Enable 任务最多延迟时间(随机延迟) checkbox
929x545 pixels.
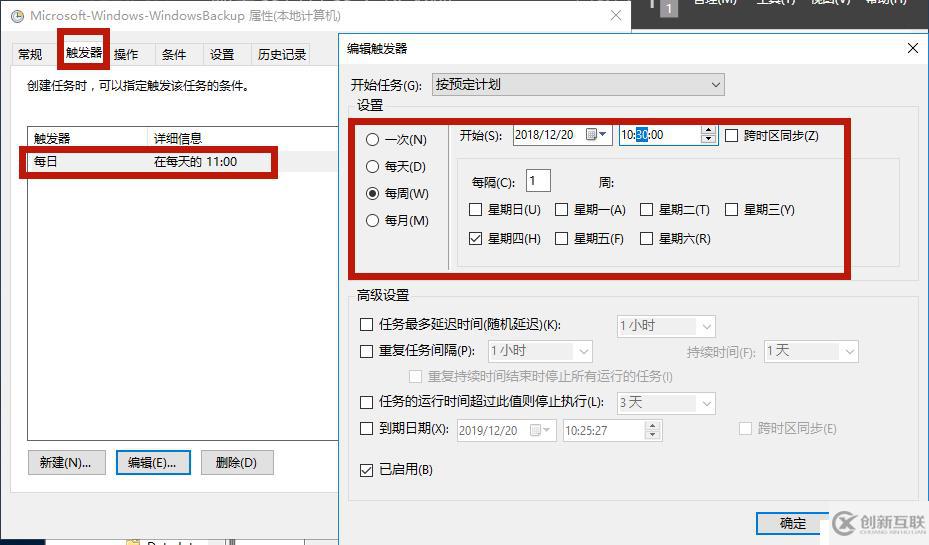(366, 325)
